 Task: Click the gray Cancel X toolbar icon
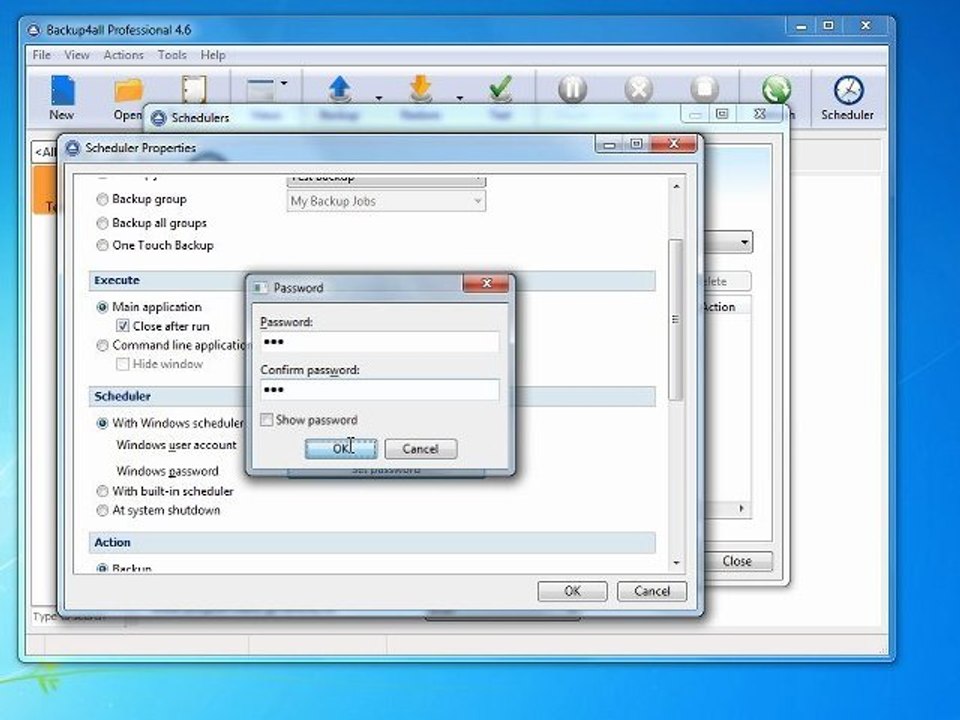(x=639, y=89)
